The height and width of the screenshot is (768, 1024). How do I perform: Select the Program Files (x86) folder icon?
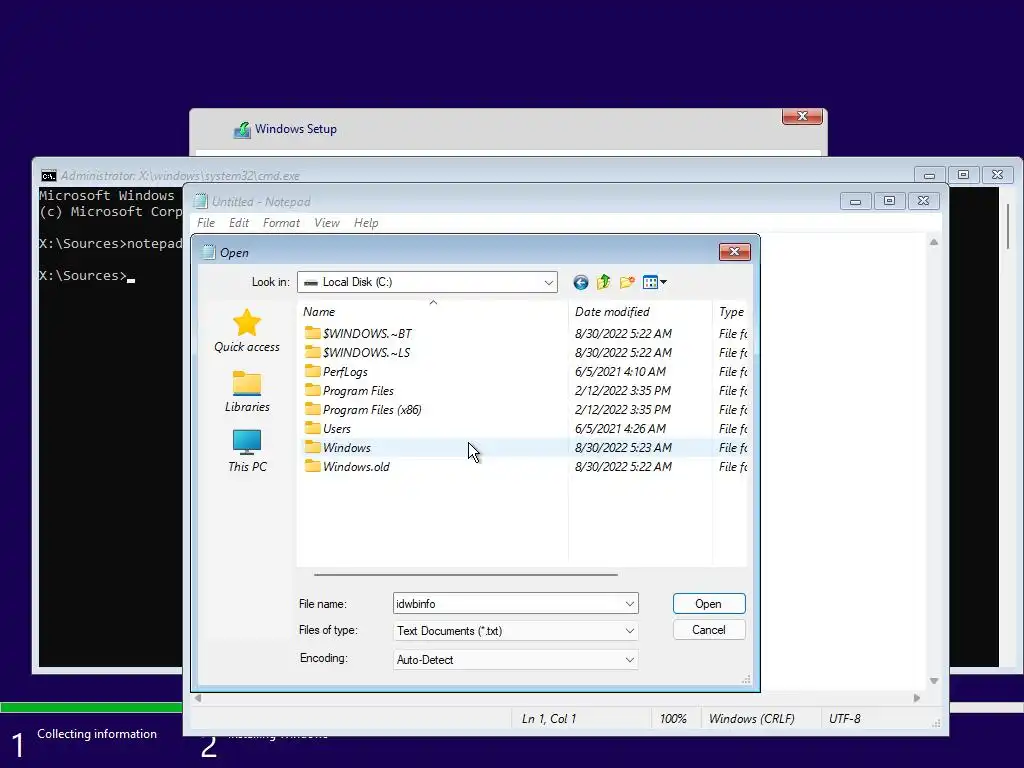click(313, 409)
